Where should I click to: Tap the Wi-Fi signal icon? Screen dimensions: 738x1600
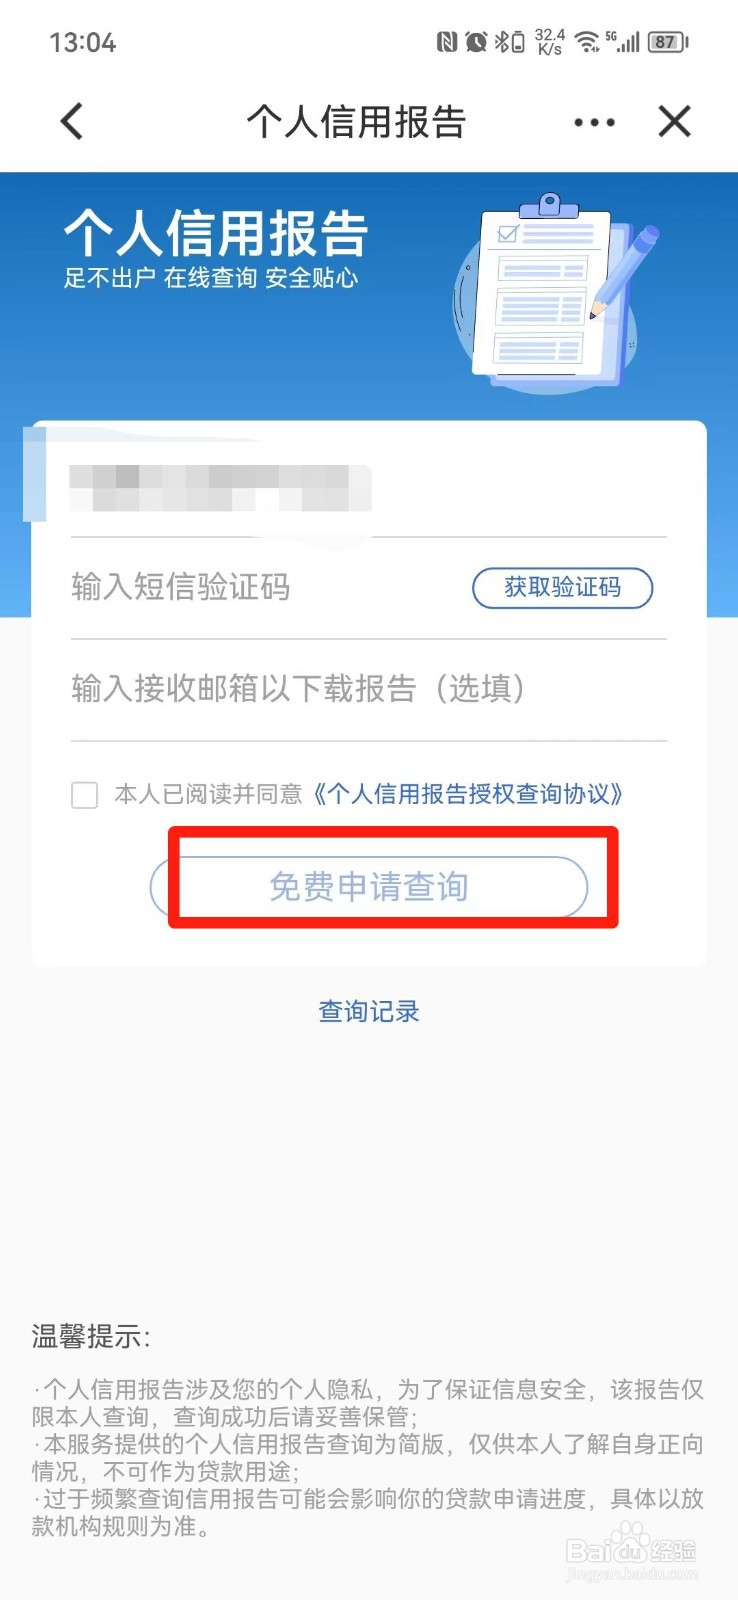coord(588,42)
